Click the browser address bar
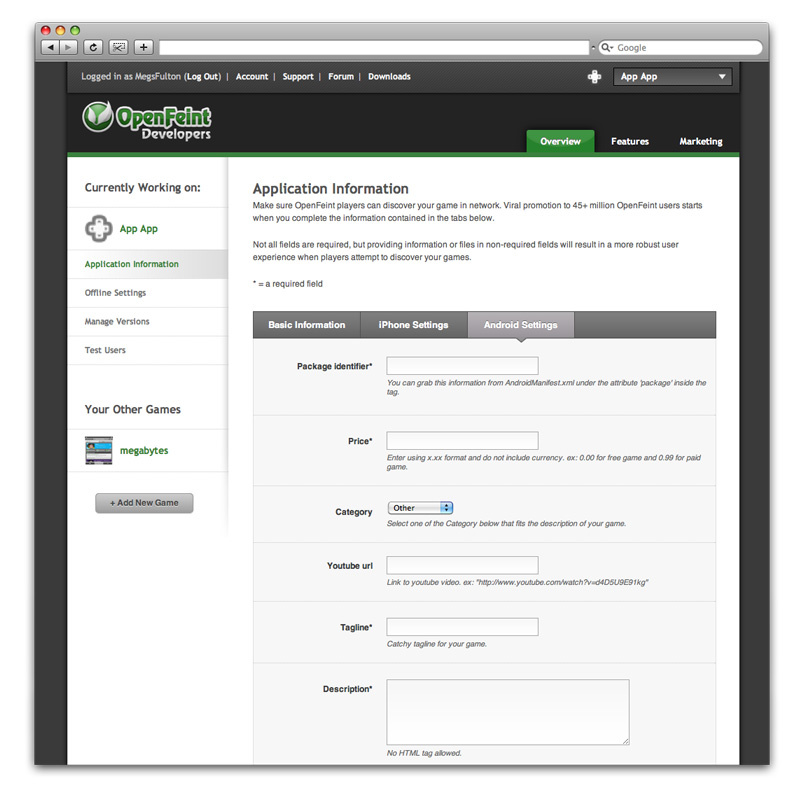The image size is (800, 803). click(374, 48)
